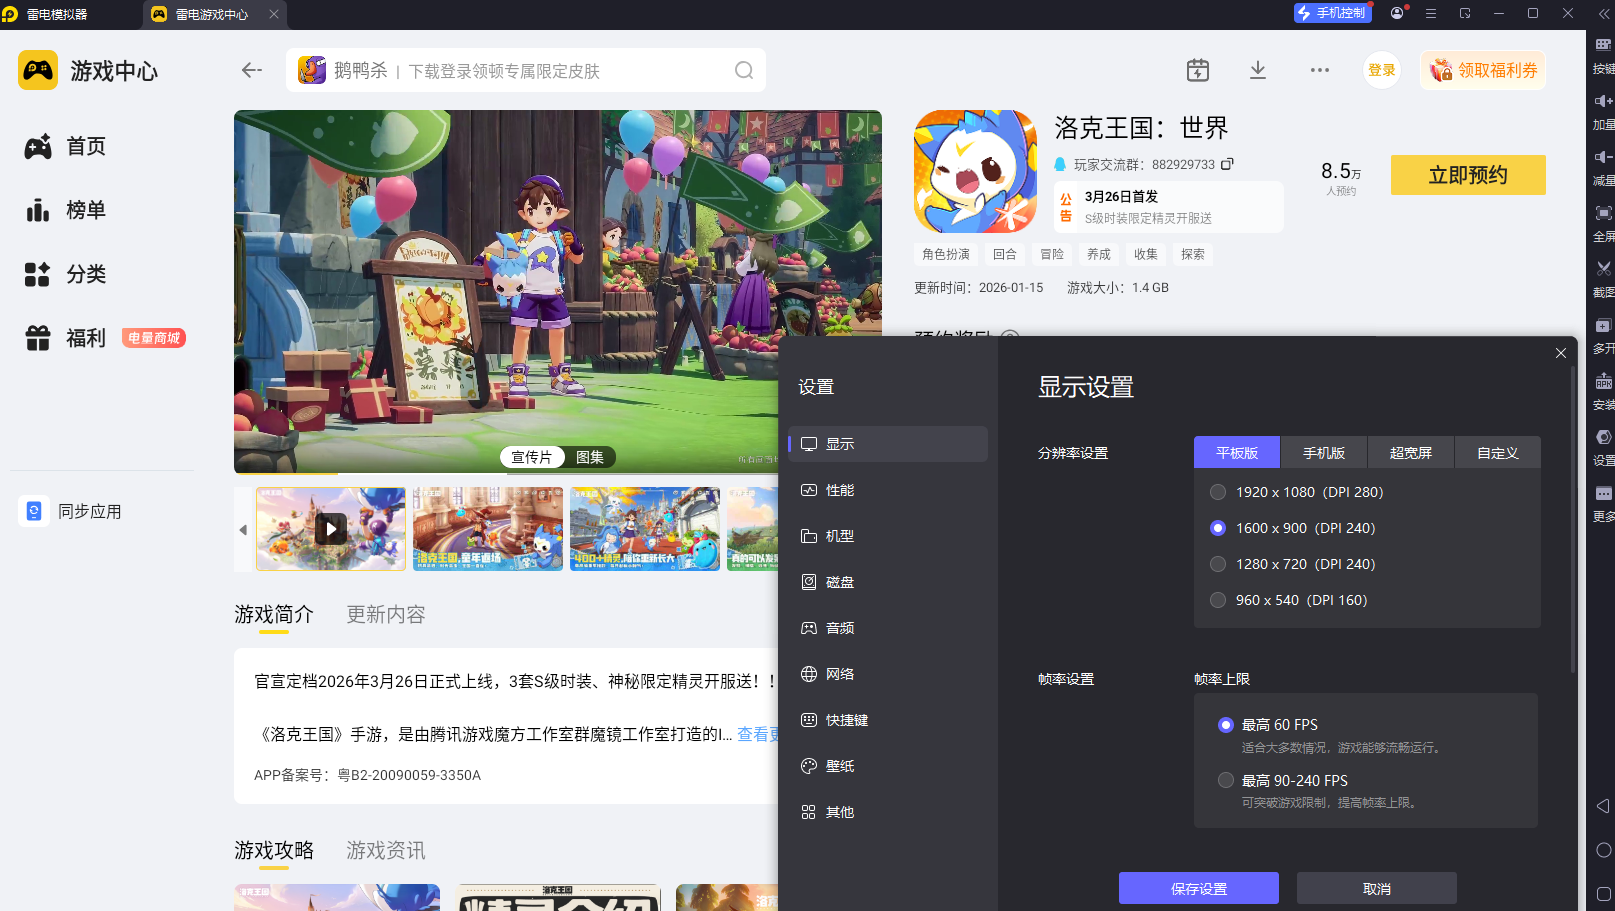Viewport: 1615px width, 911px height.
Task: Close the 显示设置 settings dialog
Action: coord(1561,353)
